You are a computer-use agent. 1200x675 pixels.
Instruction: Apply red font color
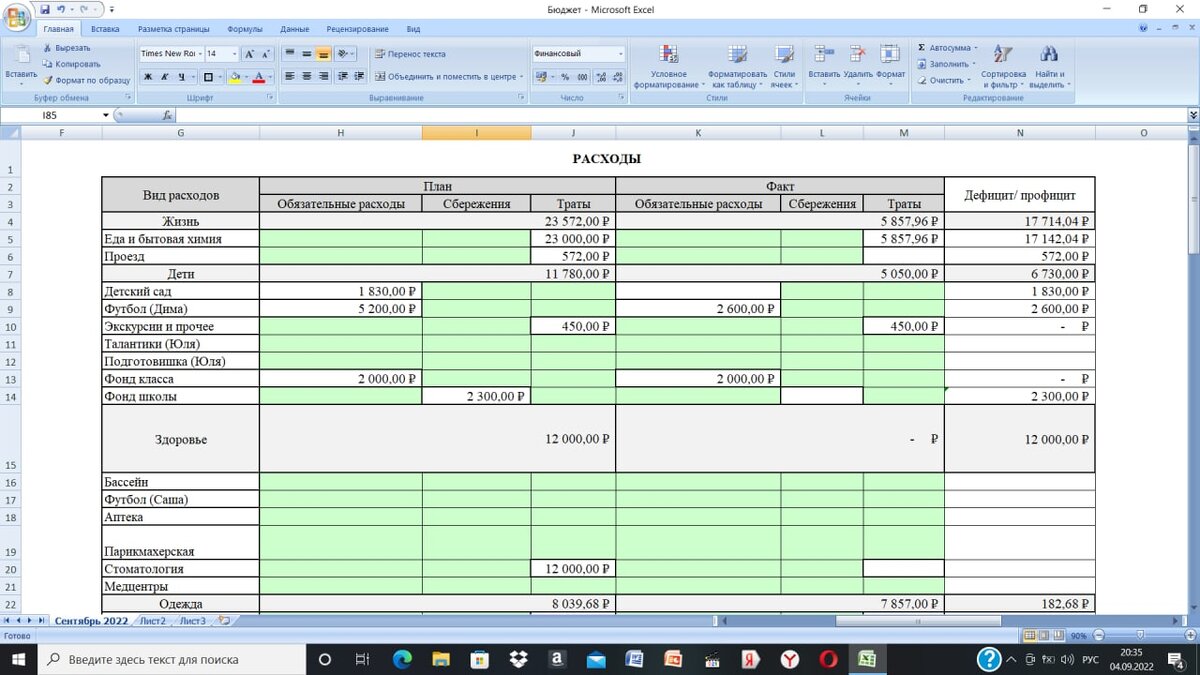258,77
